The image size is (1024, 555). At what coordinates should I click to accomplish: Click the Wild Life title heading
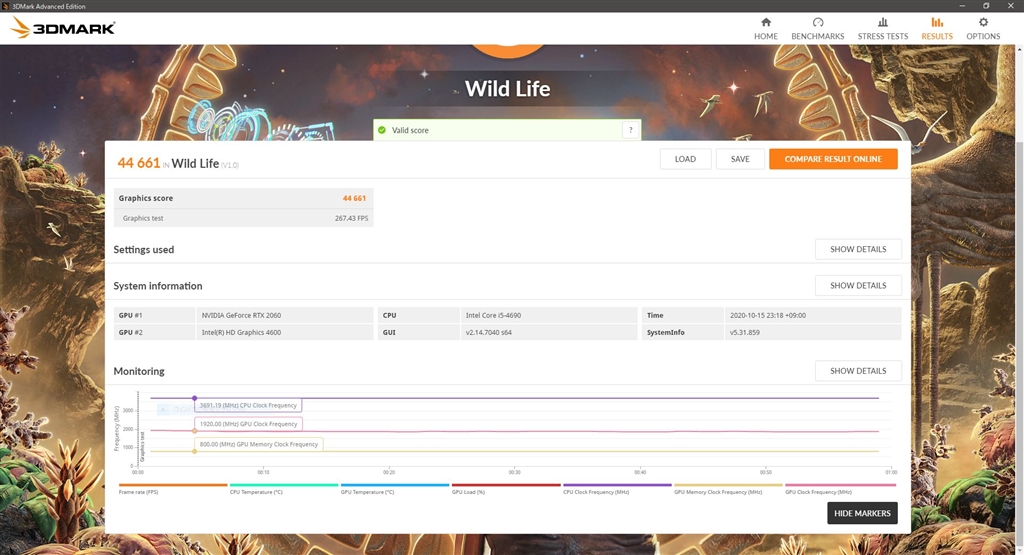pyautogui.click(x=507, y=88)
